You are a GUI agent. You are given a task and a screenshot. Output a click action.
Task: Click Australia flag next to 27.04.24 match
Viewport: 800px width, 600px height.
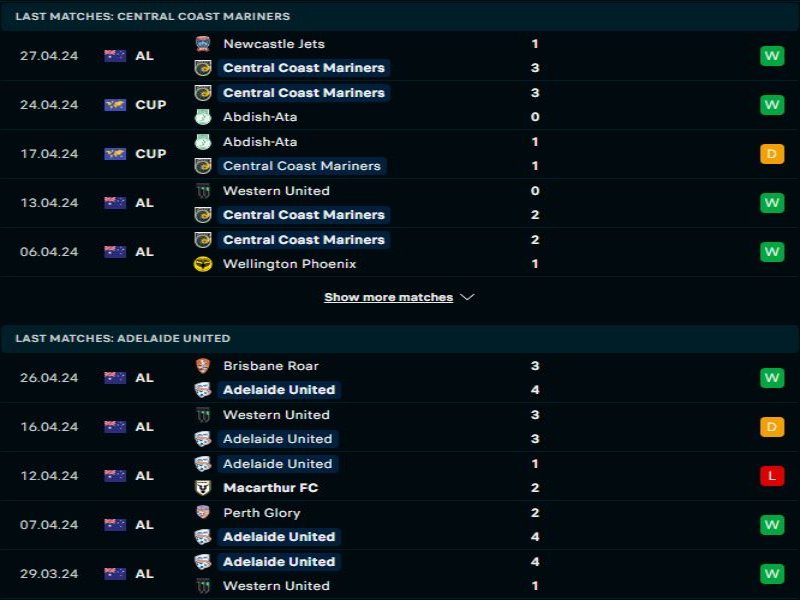(115, 56)
